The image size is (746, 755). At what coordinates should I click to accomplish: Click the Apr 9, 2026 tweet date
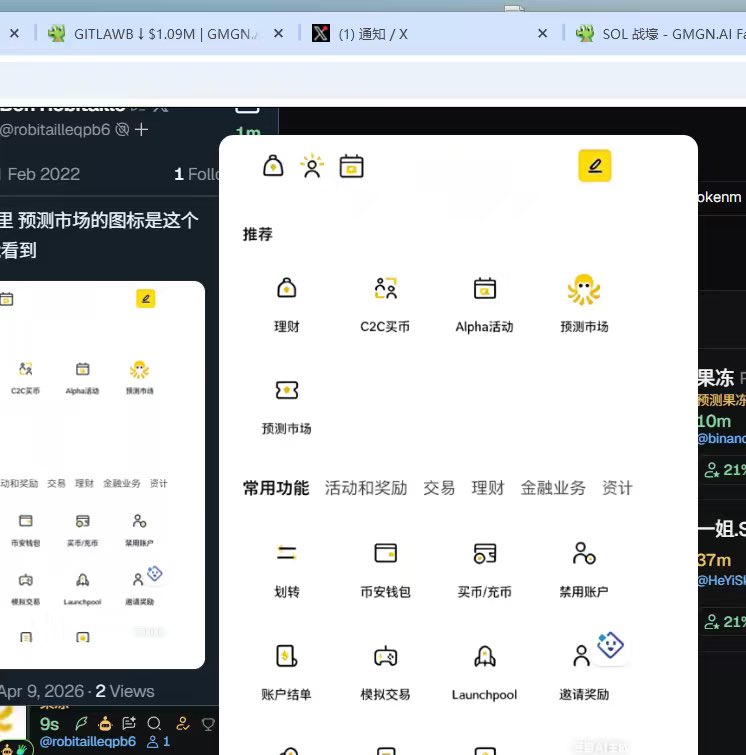point(41,691)
